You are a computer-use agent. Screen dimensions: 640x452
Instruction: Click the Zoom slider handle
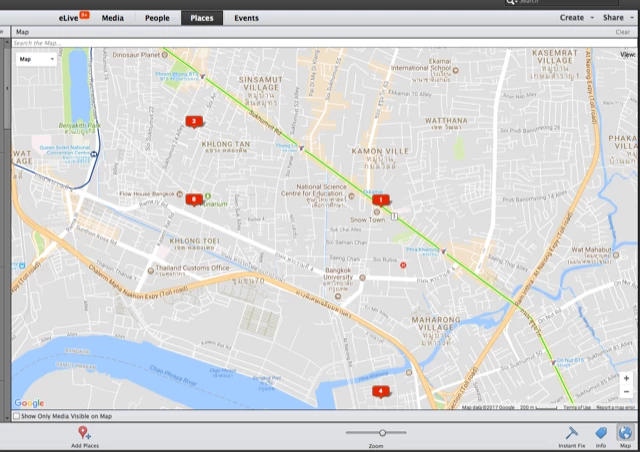tap(382, 432)
